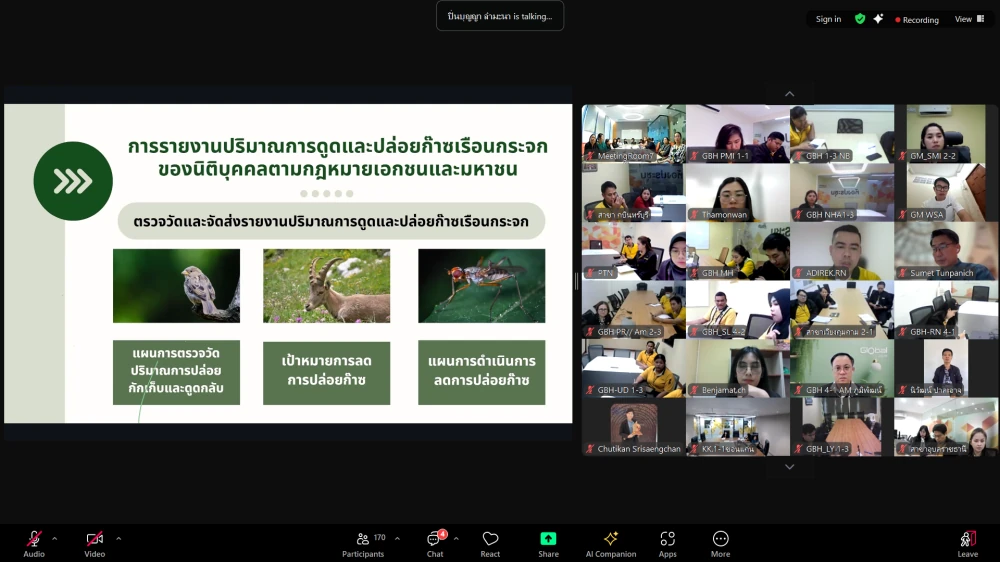Open the green encryption shield info
Viewport: 1000px width, 562px height.
[860, 19]
